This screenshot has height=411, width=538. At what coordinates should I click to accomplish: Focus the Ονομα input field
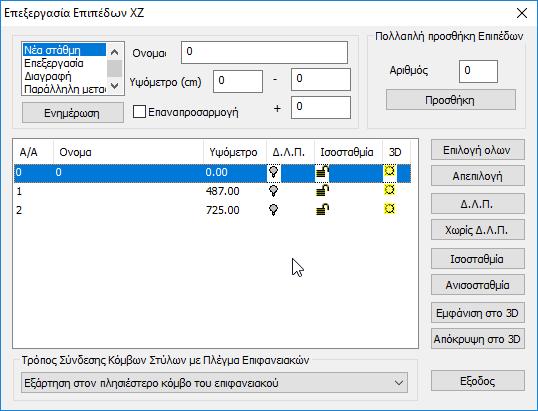click(264, 52)
